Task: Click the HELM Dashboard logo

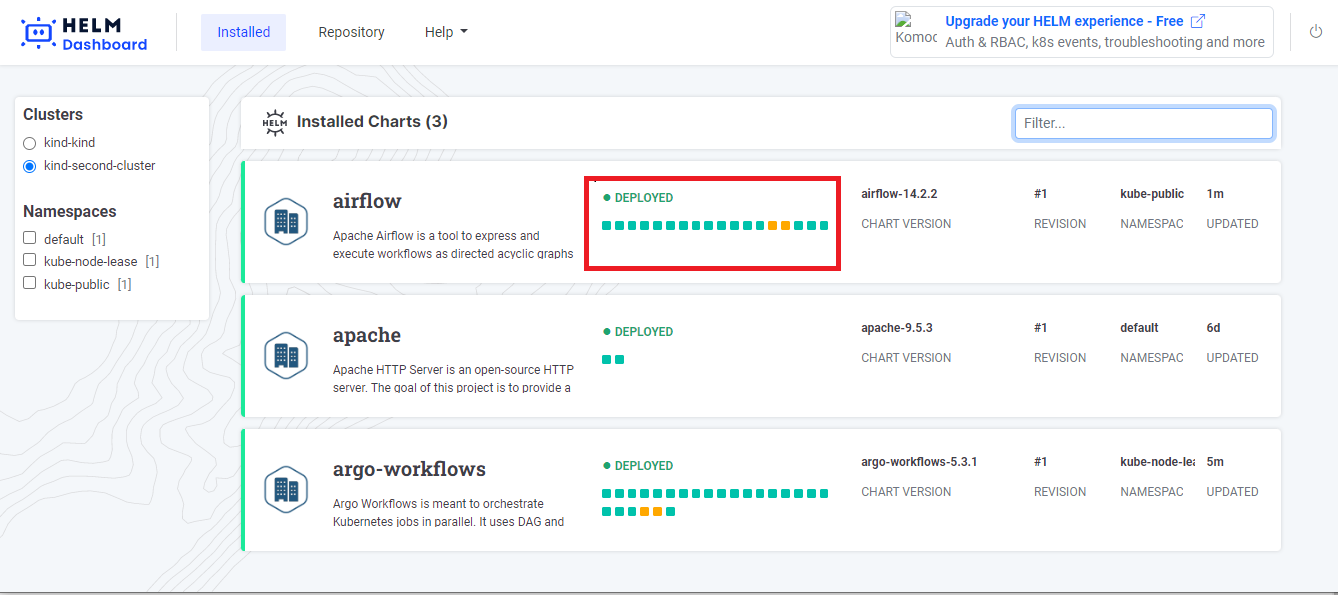Action: pos(84,33)
